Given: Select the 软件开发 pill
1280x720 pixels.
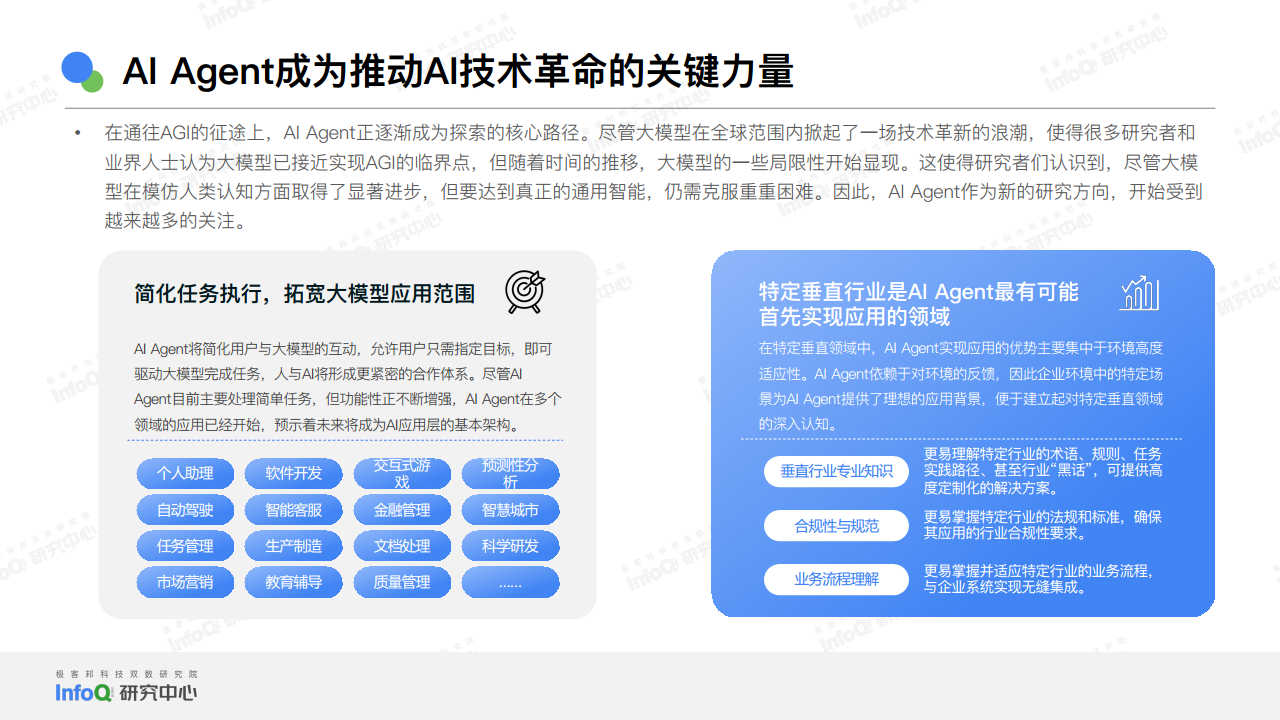Looking at the screenshot, I should pos(294,474).
